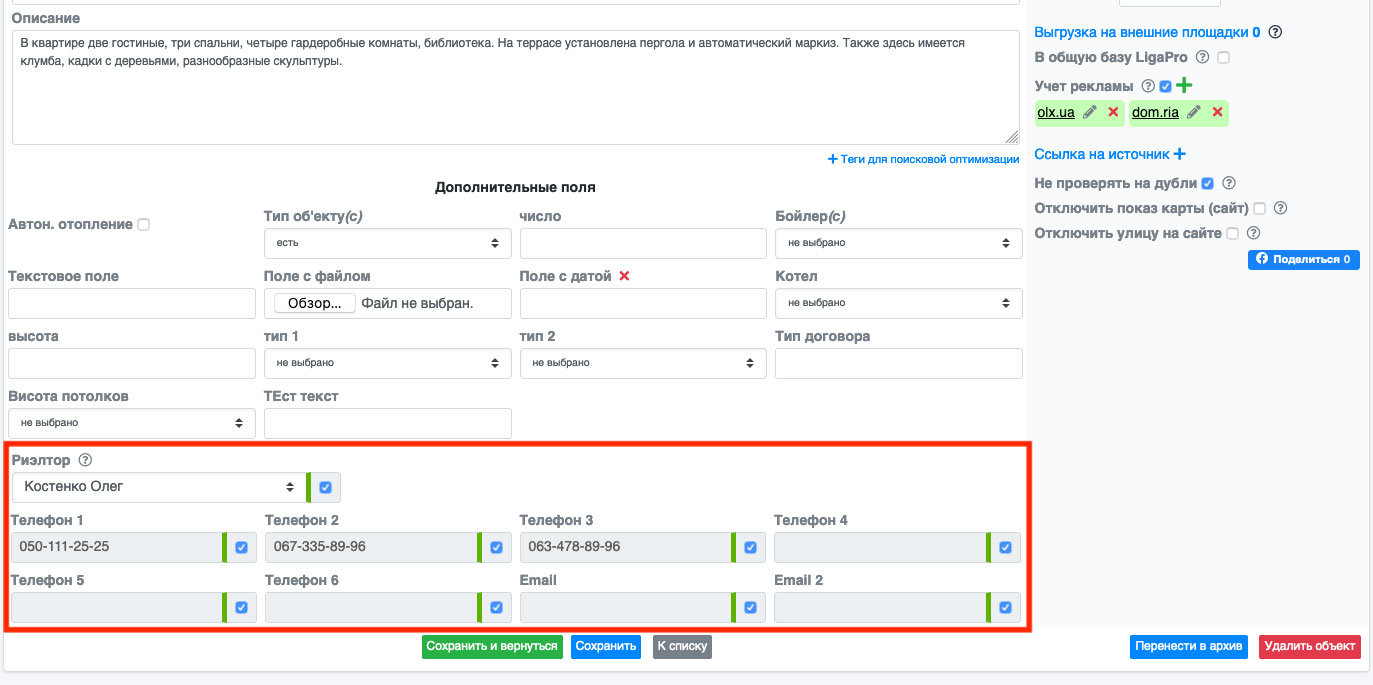Uncheck Не проверять на дубли checkbox
The image size is (1373, 685).
[1208, 183]
